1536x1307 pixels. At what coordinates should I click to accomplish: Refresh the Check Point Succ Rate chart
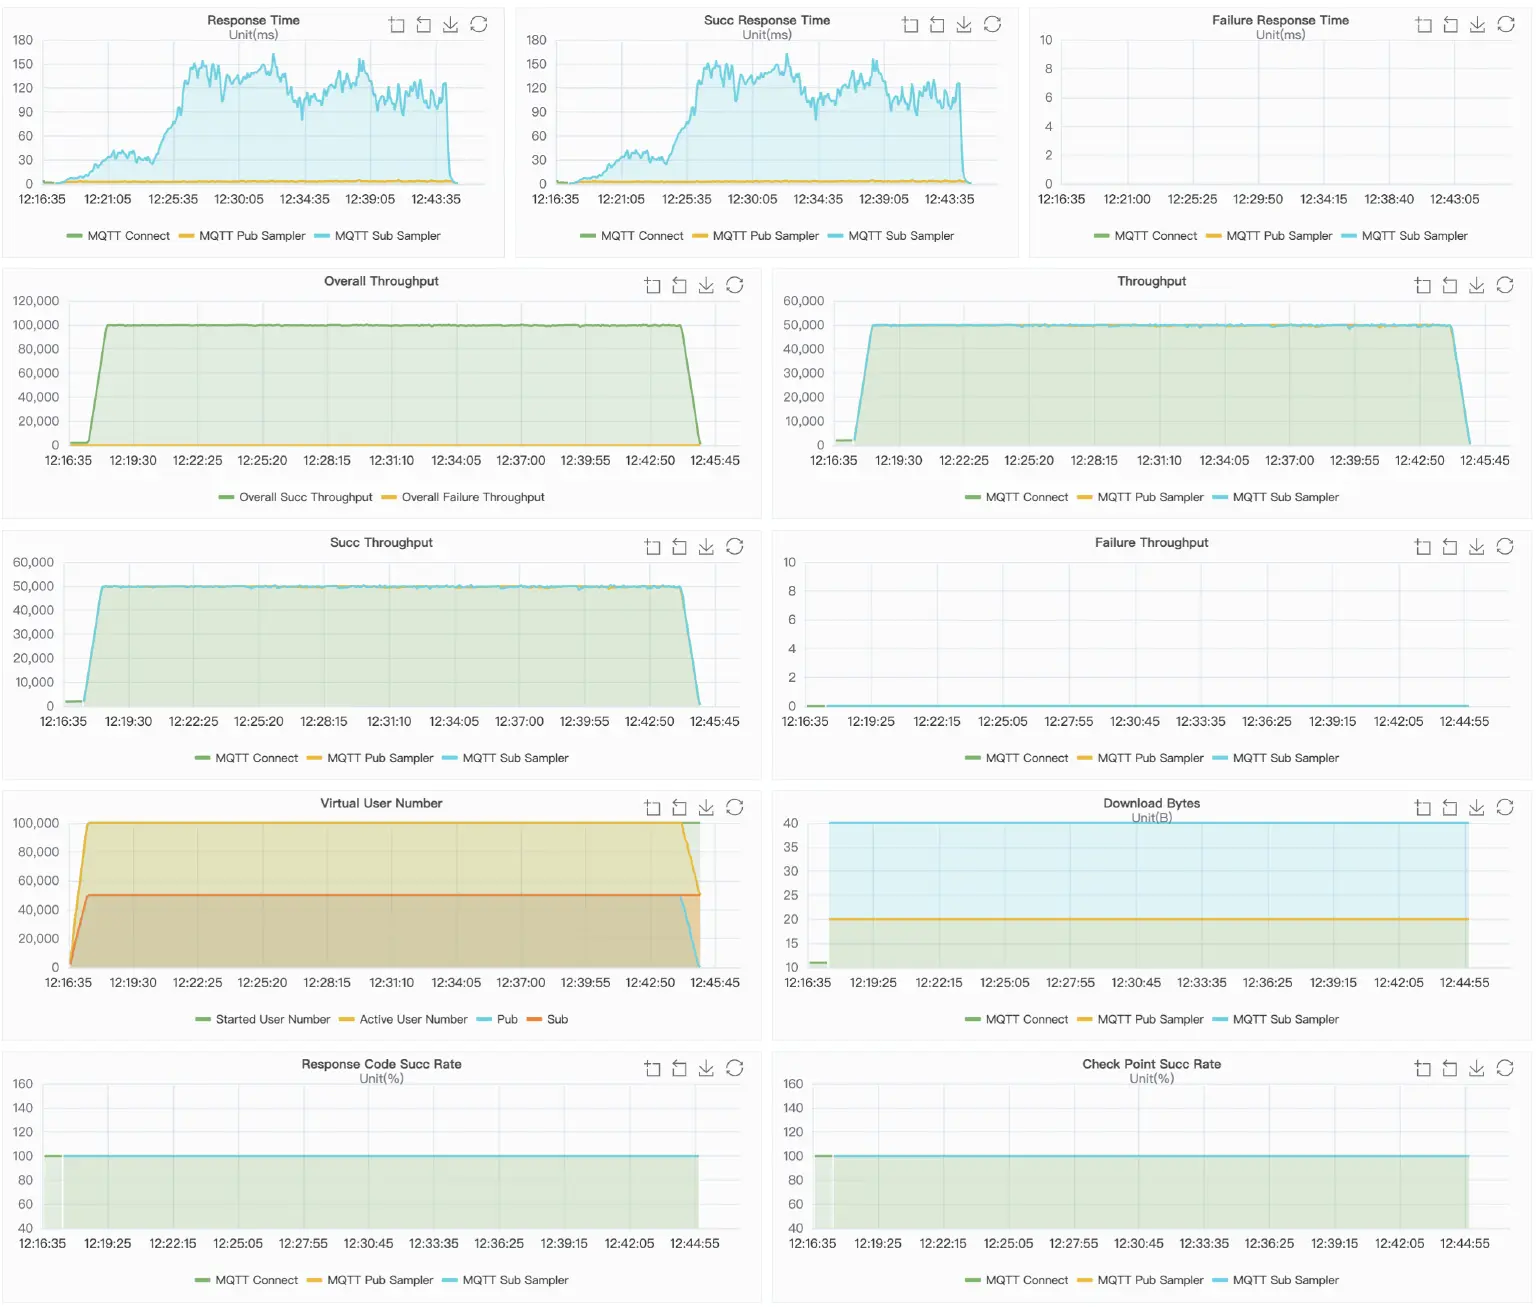coord(1503,1068)
